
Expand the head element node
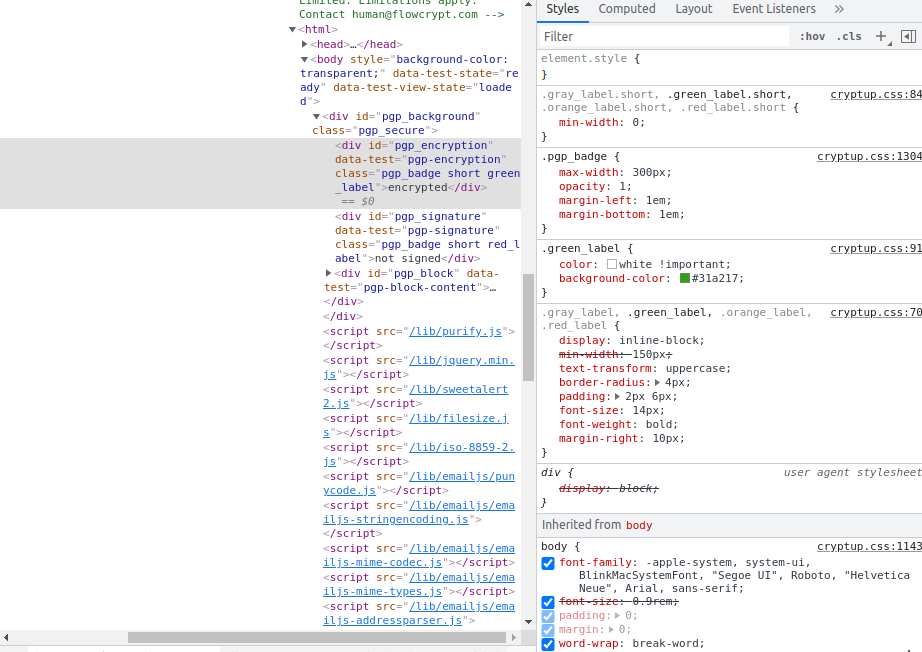304,44
